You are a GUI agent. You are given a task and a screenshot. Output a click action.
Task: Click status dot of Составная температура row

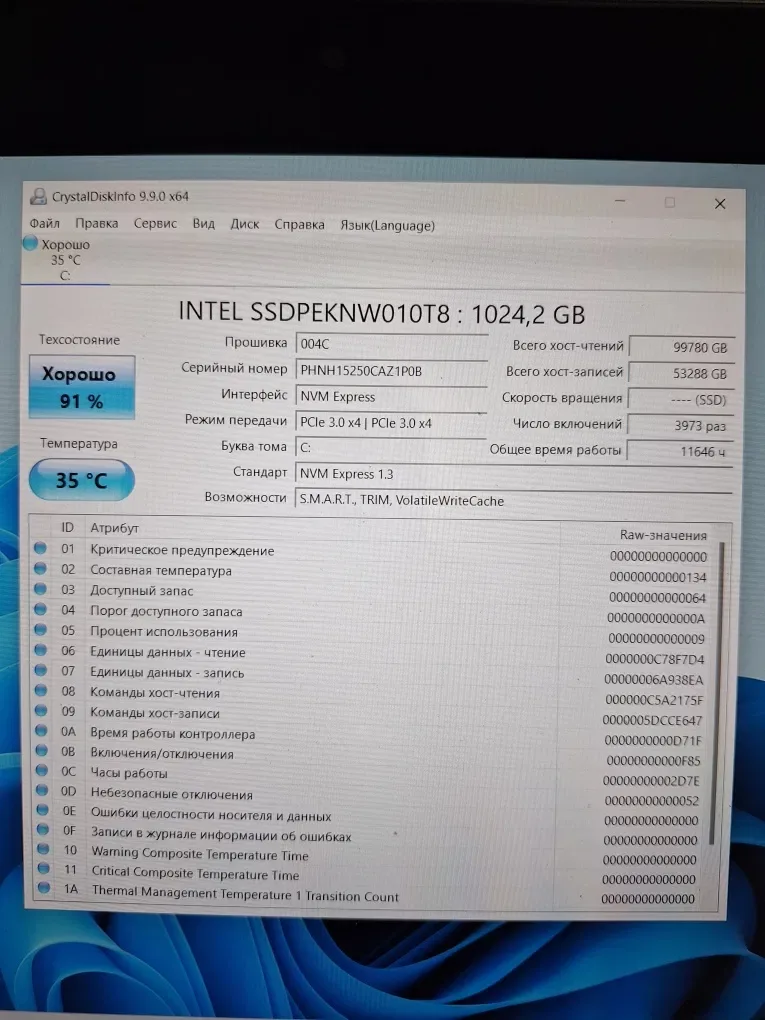click(x=40, y=568)
